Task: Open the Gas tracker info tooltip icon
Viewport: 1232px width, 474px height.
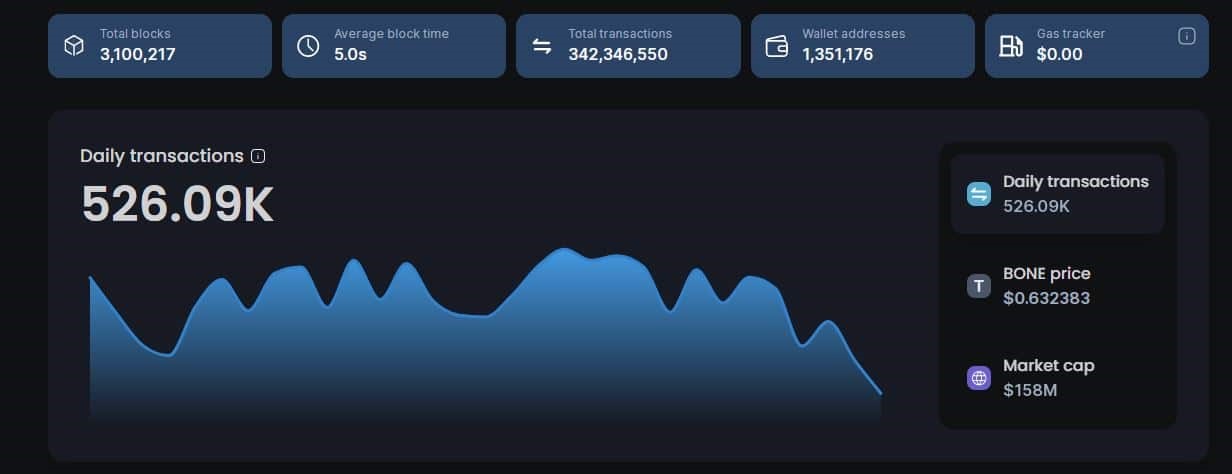Action: (x=1187, y=36)
